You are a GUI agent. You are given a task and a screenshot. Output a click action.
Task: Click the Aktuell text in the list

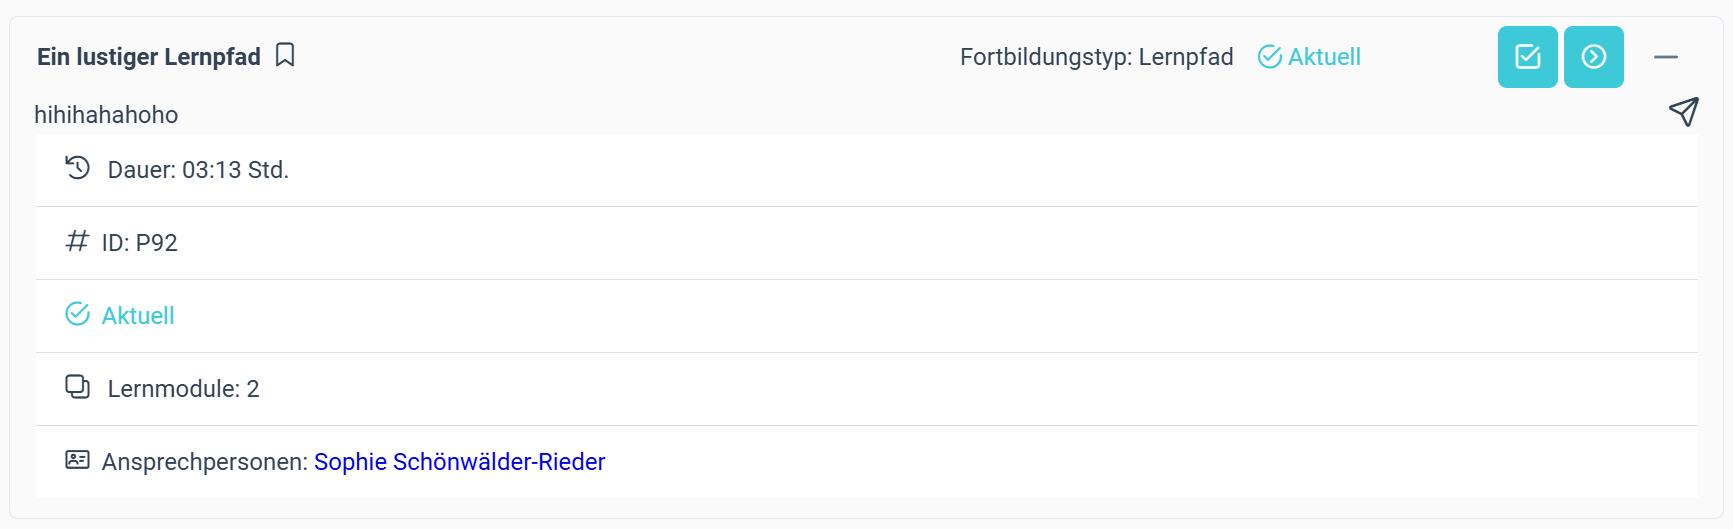coord(138,316)
